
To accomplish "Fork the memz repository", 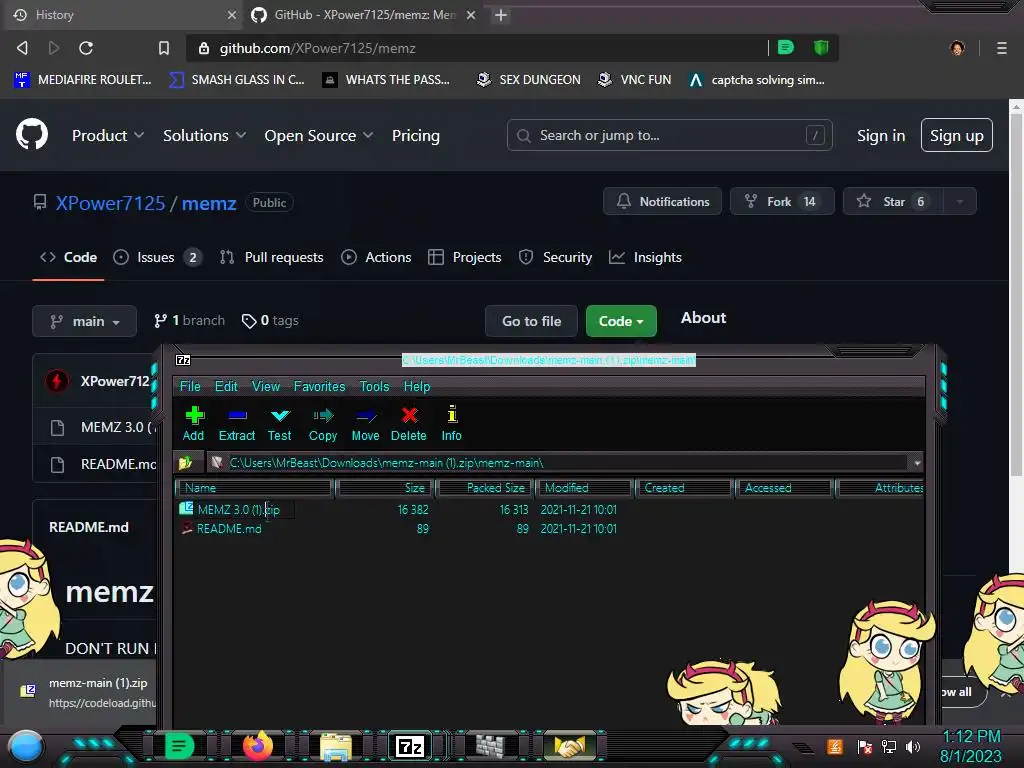I will (782, 202).
